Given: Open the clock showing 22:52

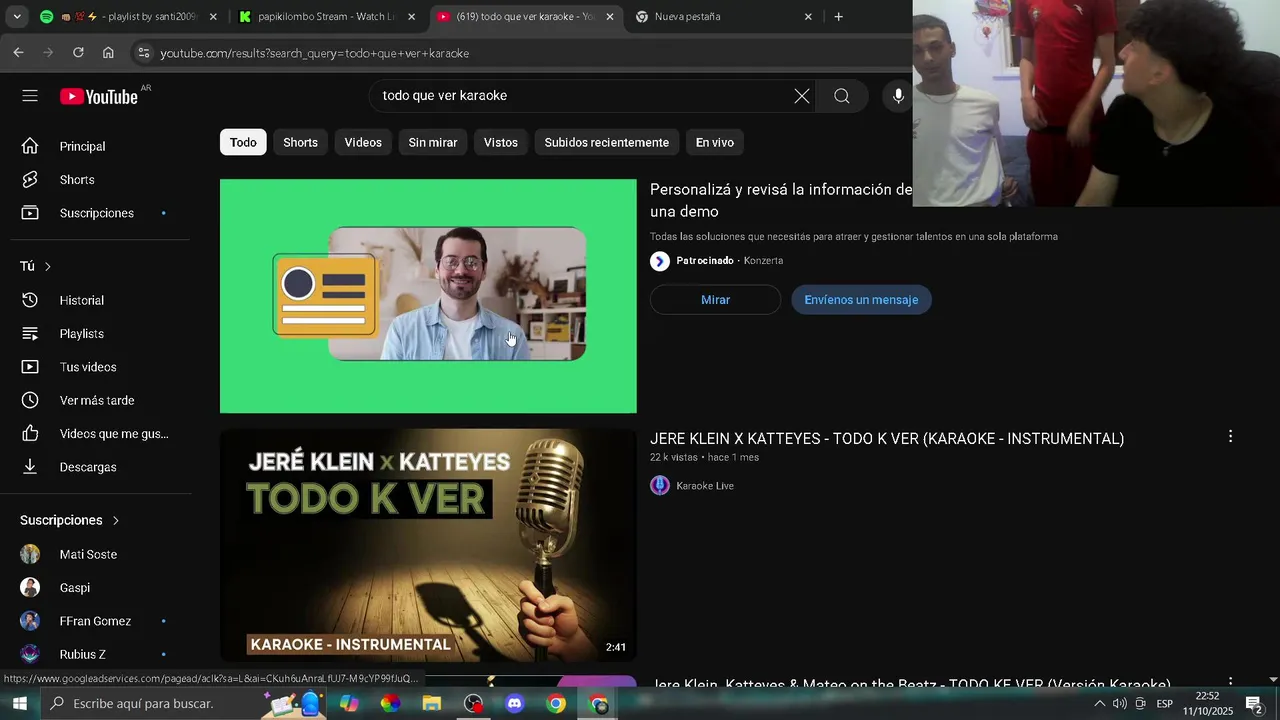Looking at the screenshot, I should coord(1207,704).
